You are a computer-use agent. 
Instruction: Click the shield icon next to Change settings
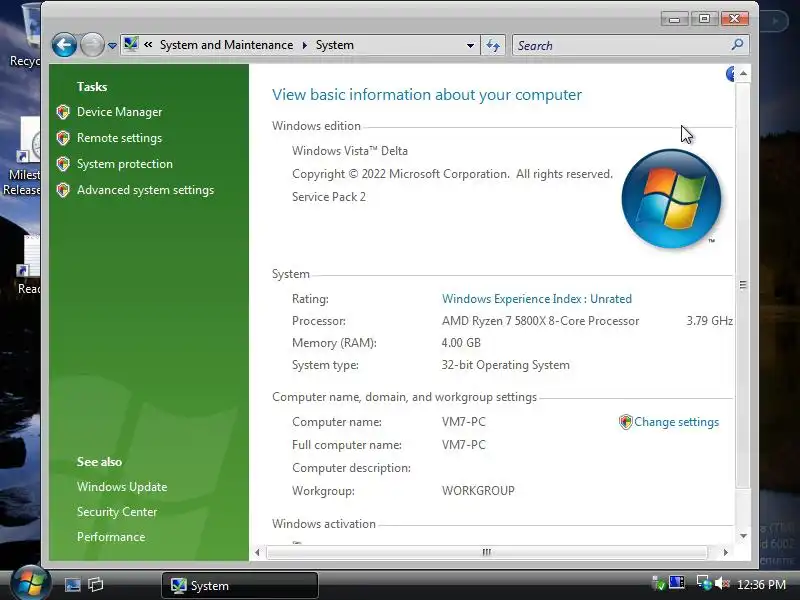pos(626,422)
